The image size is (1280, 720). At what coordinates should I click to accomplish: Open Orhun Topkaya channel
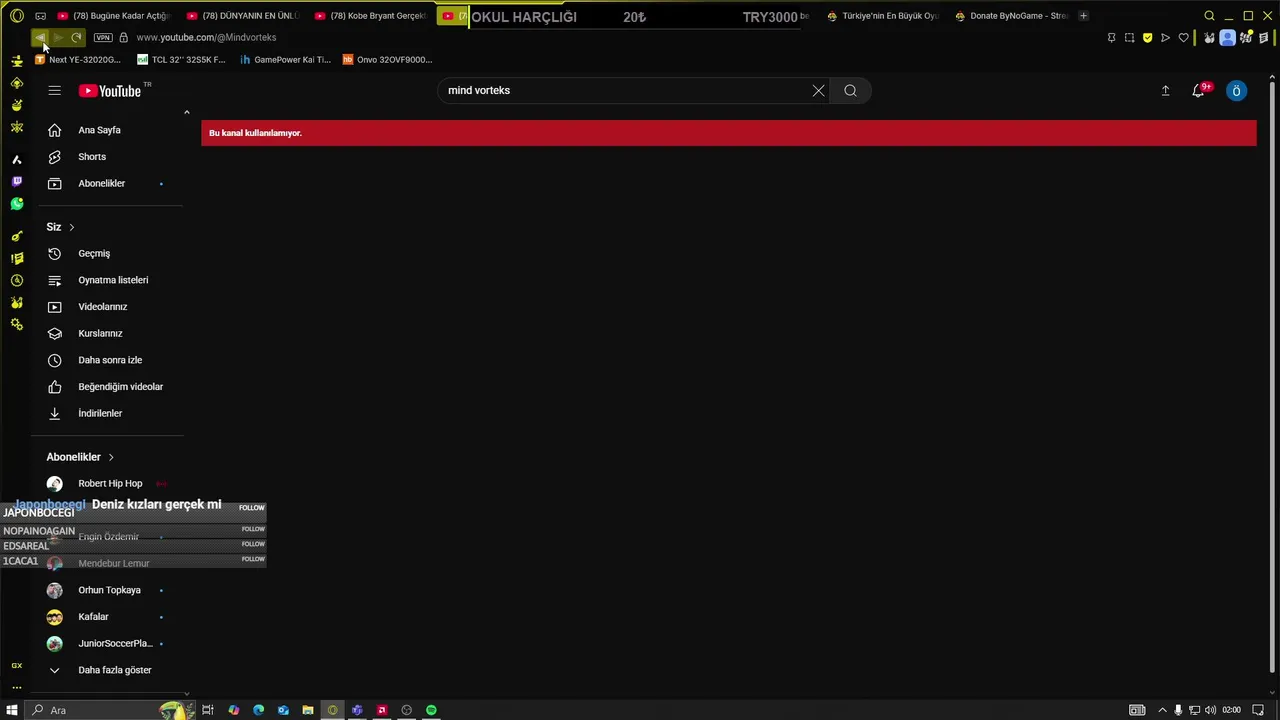[x=110, y=590]
